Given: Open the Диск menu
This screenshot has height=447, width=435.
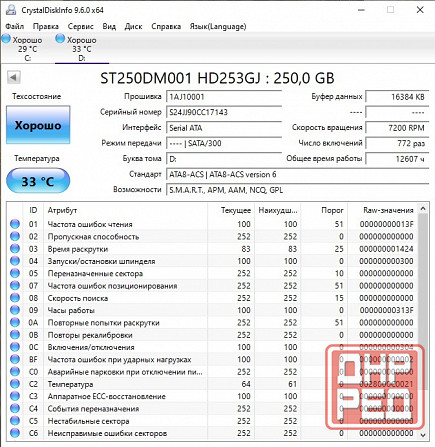Looking at the screenshot, I should [133, 26].
